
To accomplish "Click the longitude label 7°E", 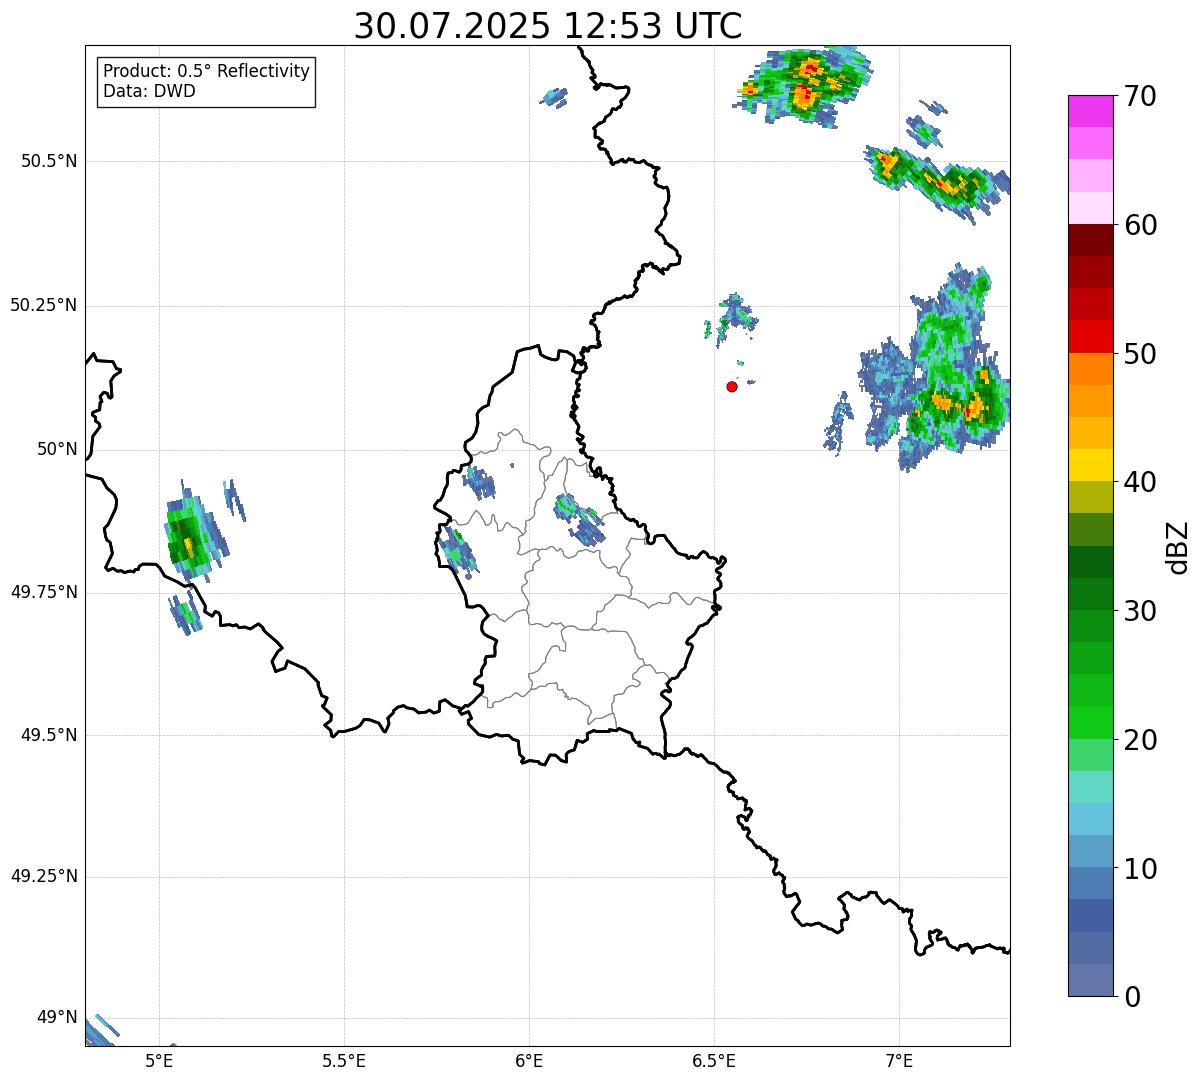I will [x=899, y=1061].
